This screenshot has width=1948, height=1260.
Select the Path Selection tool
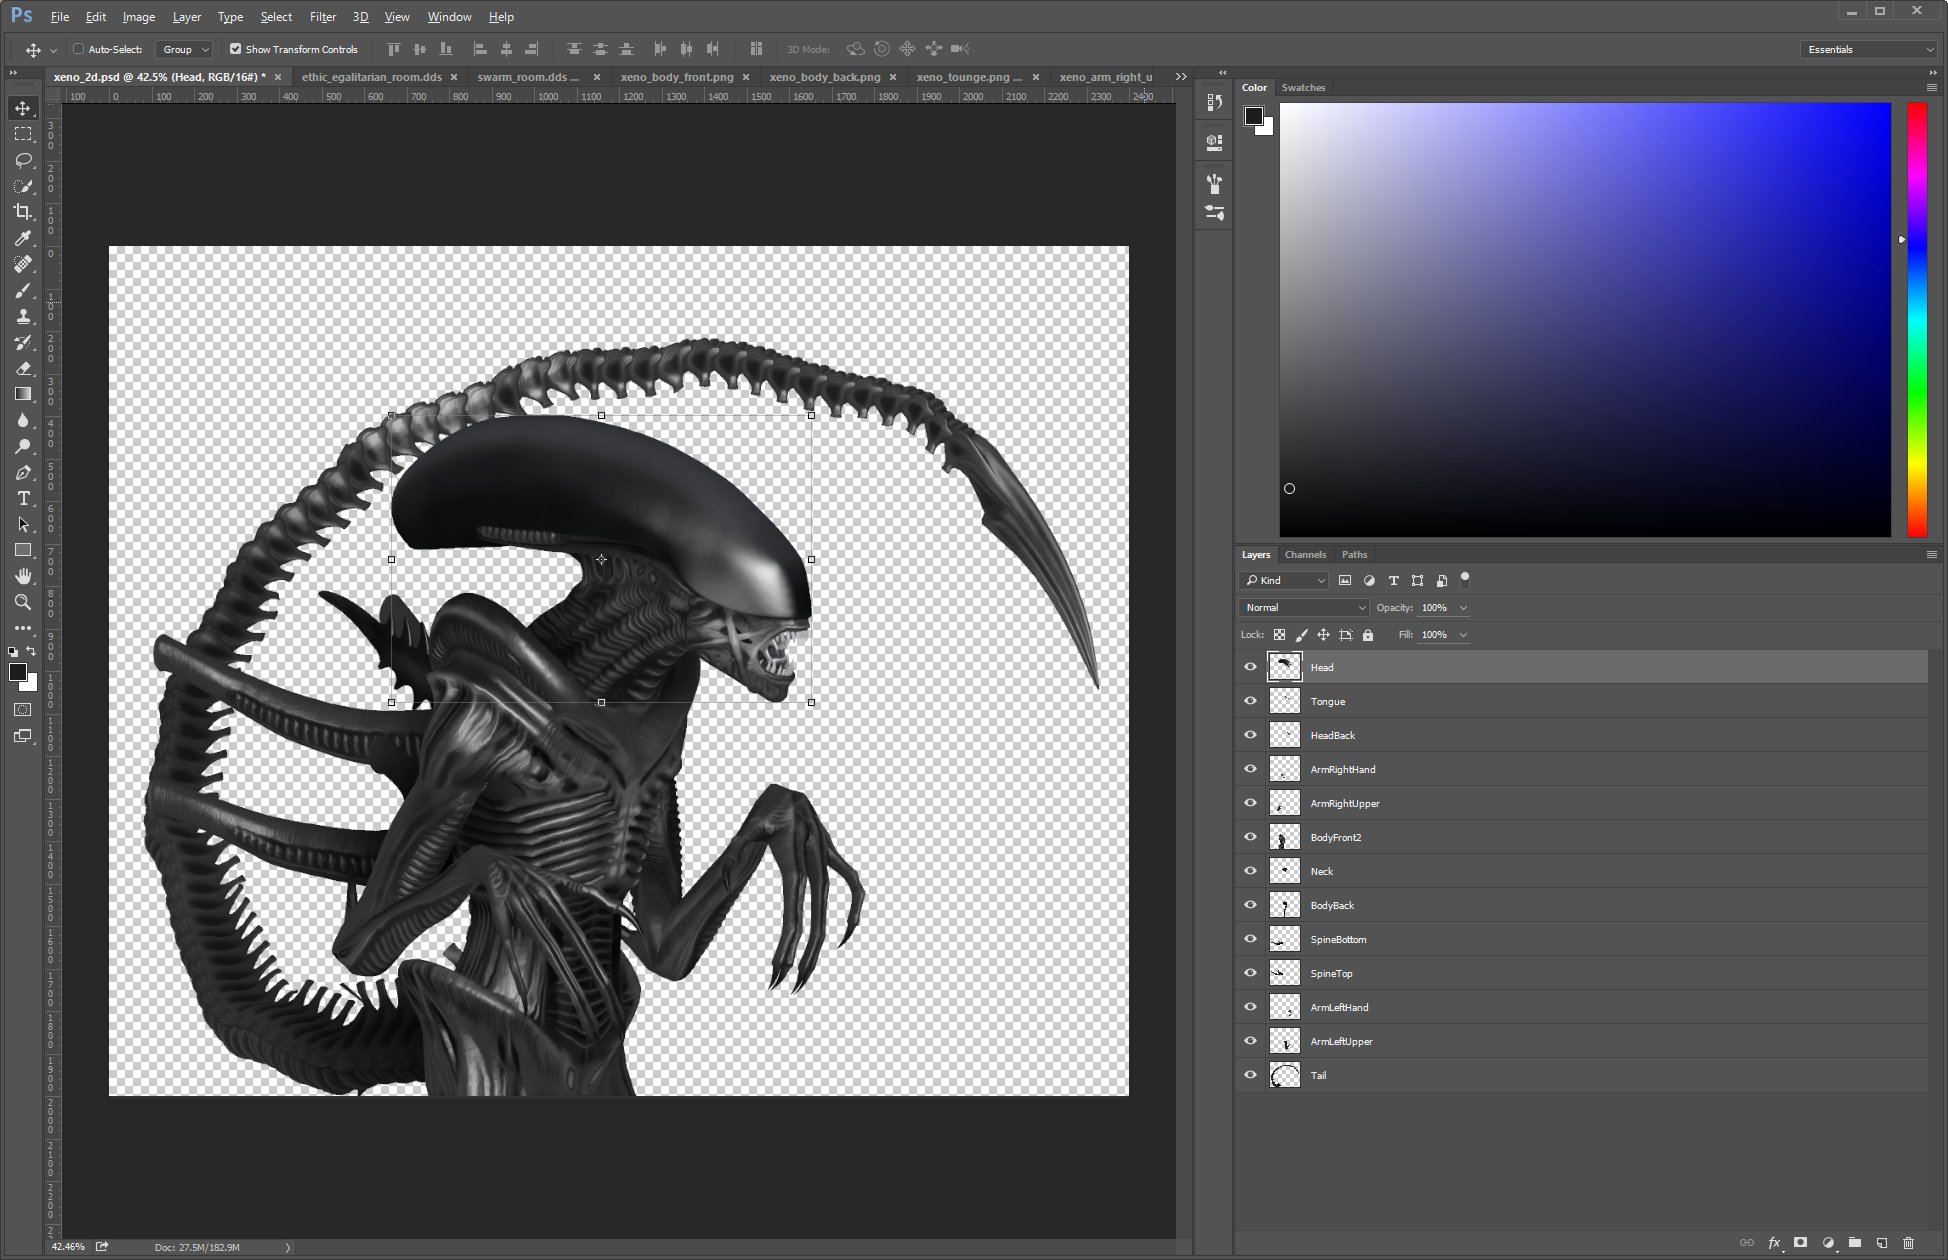coord(23,524)
